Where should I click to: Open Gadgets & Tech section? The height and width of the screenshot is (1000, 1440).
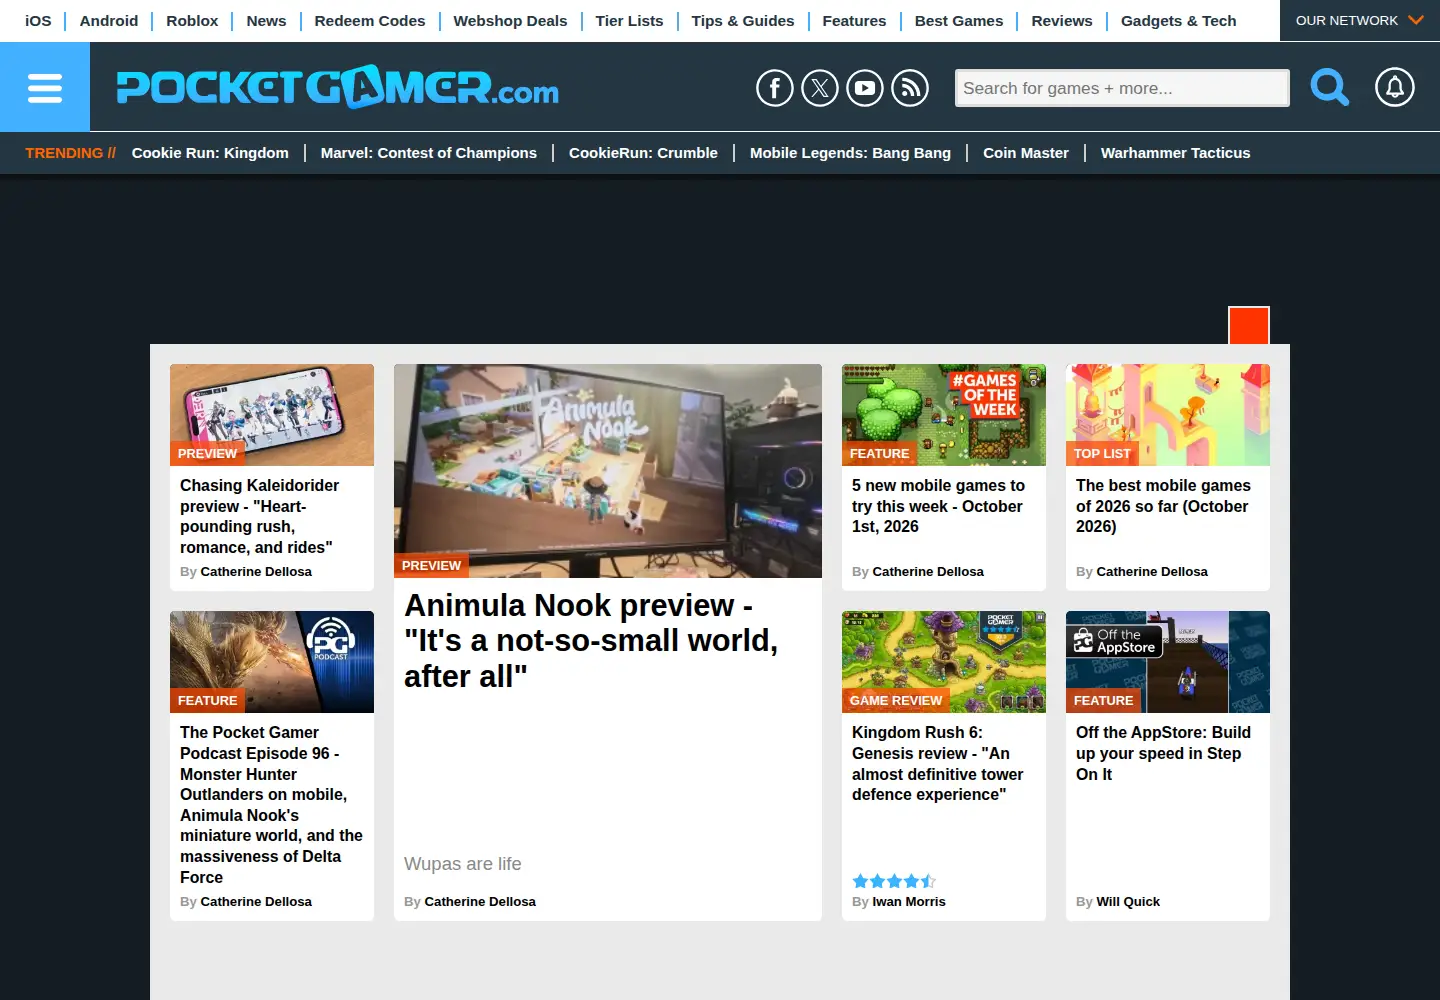1179,20
